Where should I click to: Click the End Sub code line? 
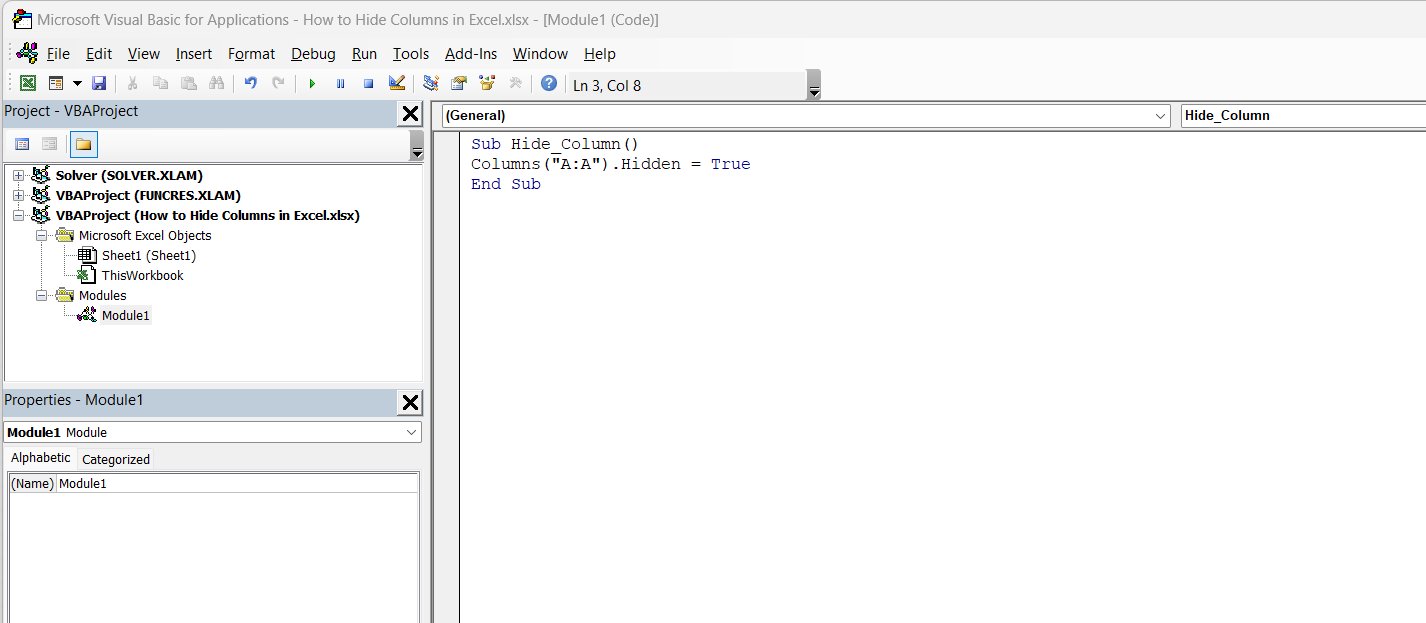[x=506, y=184]
